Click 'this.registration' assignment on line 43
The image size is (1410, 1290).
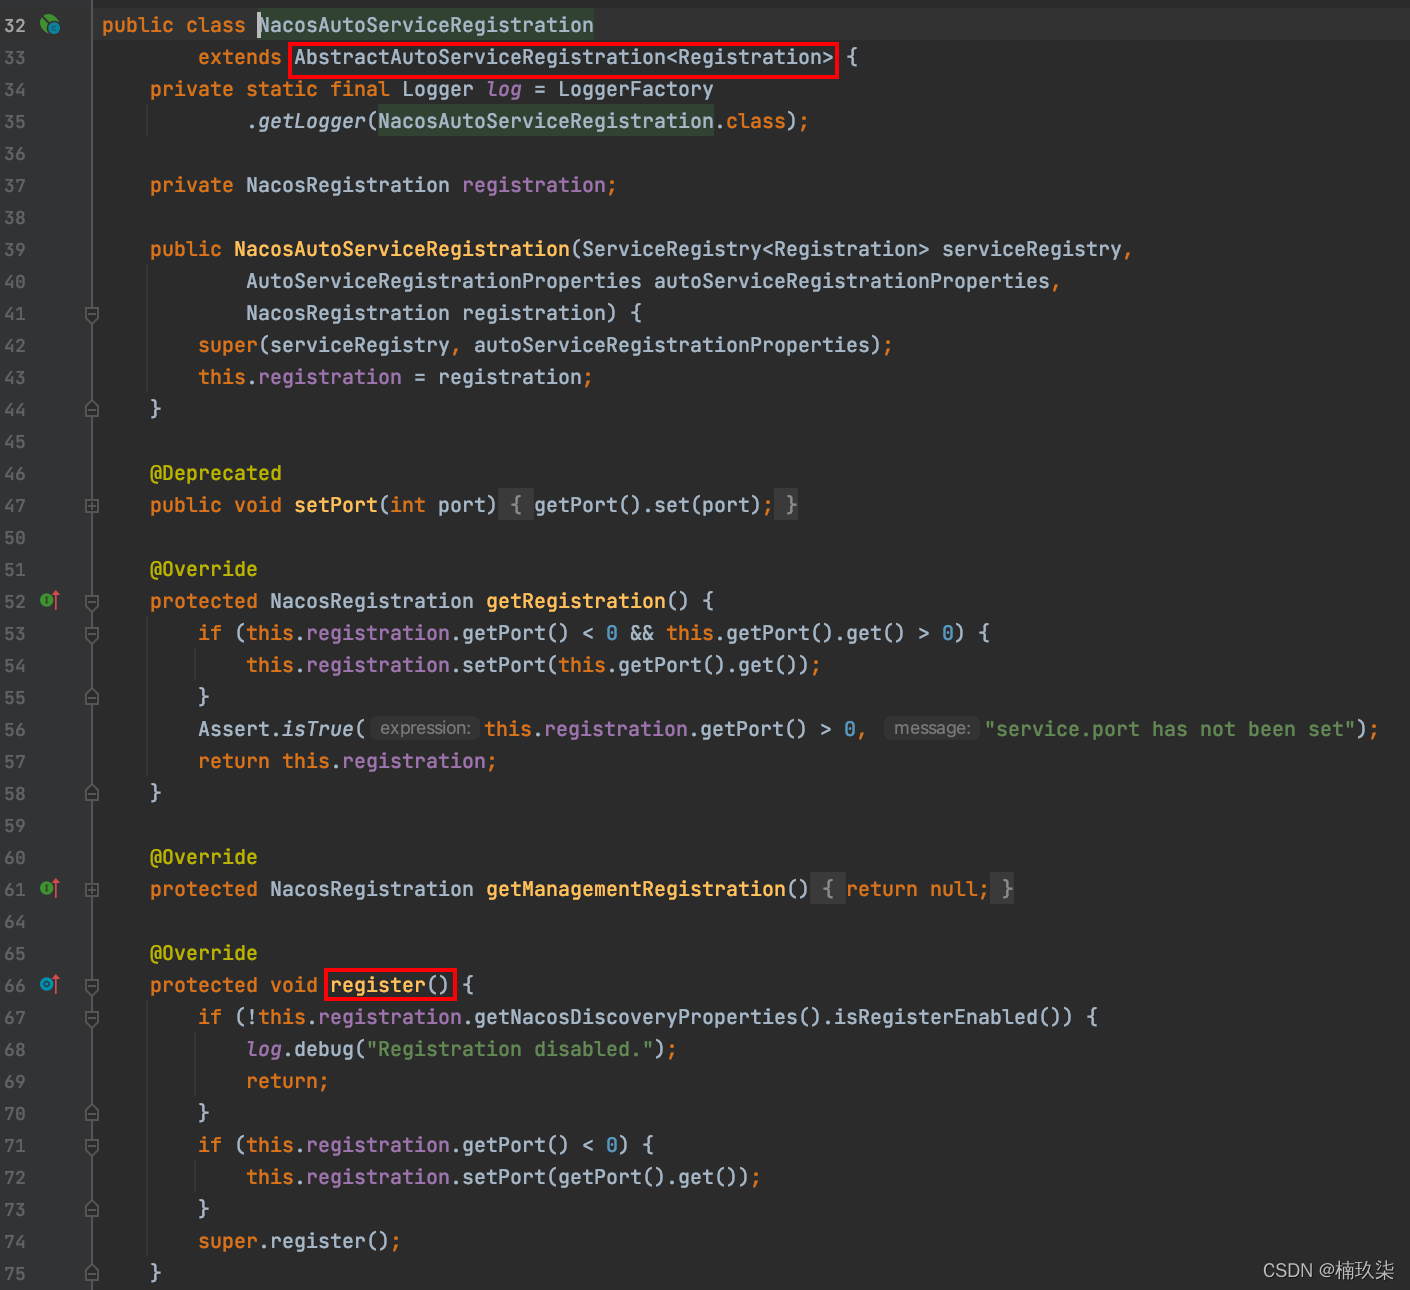pyautogui.click(x=300, y=377)
